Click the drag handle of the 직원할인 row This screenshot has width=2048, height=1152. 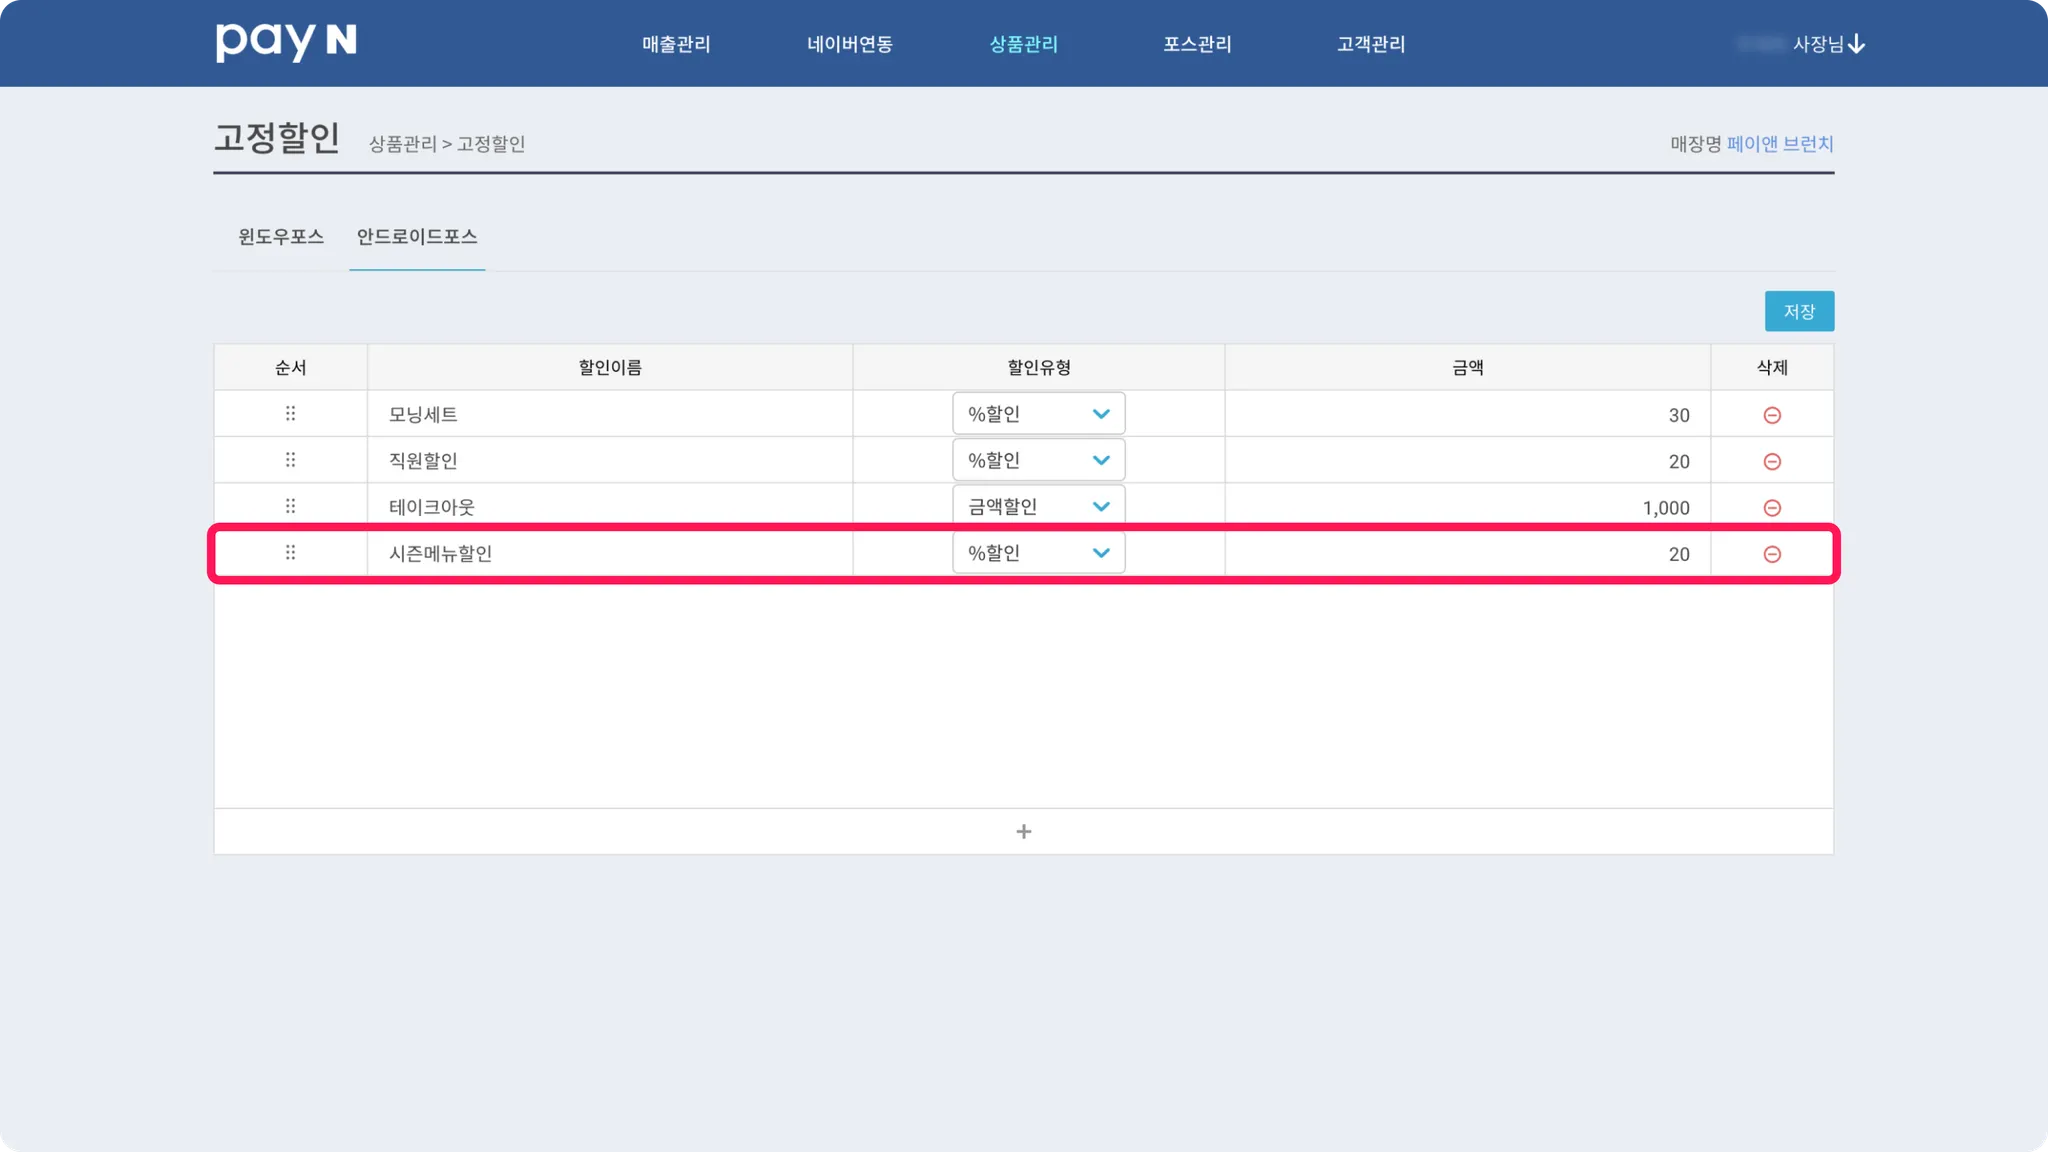click(290, 460)
